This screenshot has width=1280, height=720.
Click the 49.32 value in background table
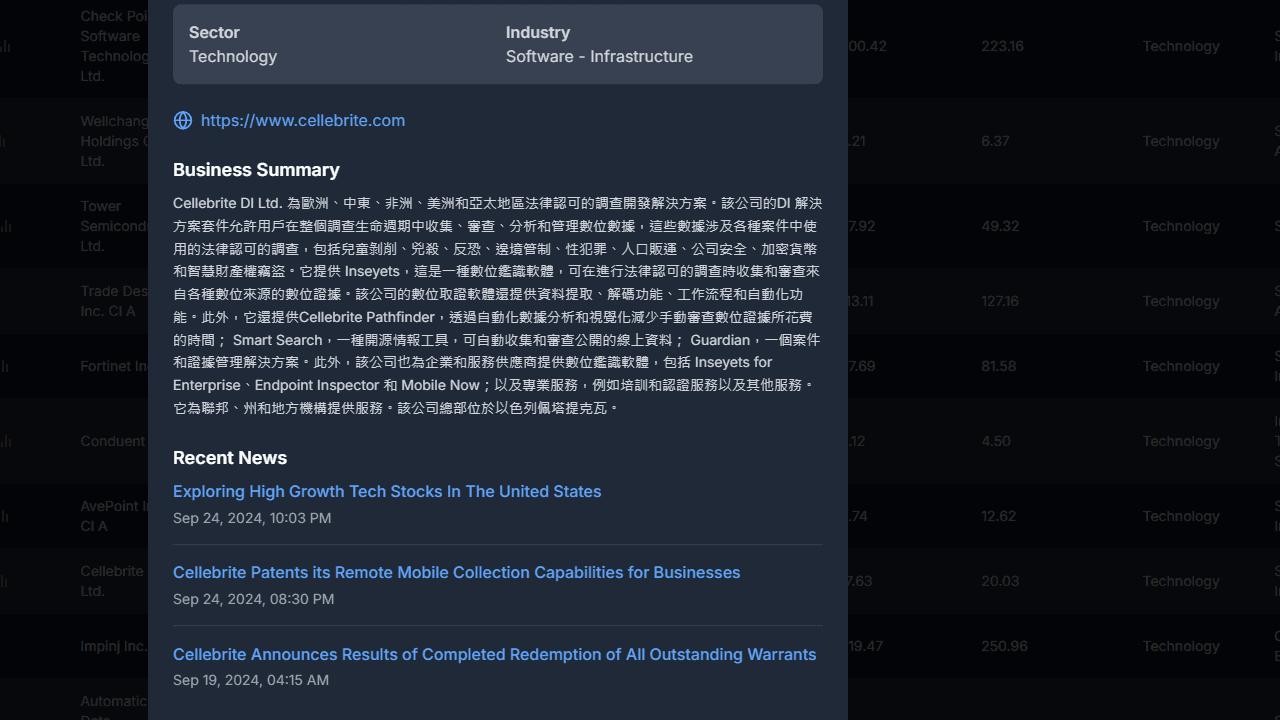click(1000, 226)
